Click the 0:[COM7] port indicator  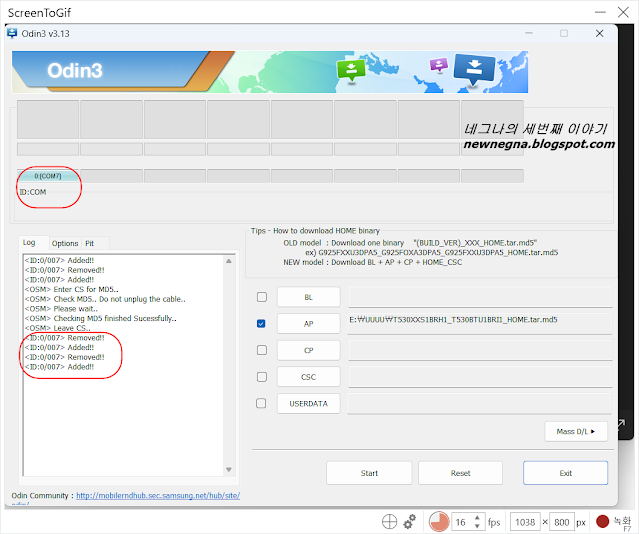point(48,176)
